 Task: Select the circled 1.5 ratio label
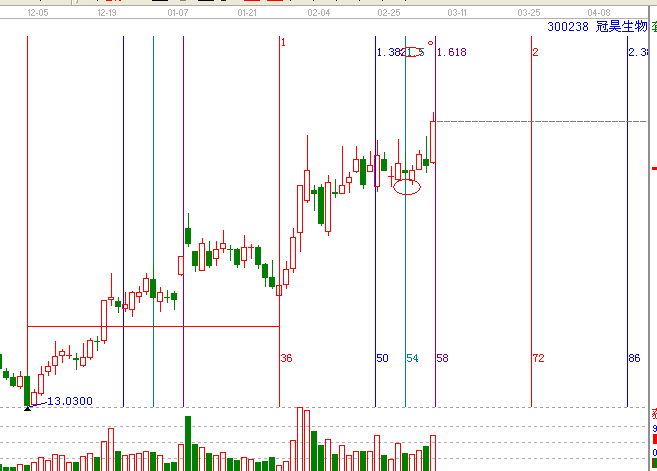(413, 52)
